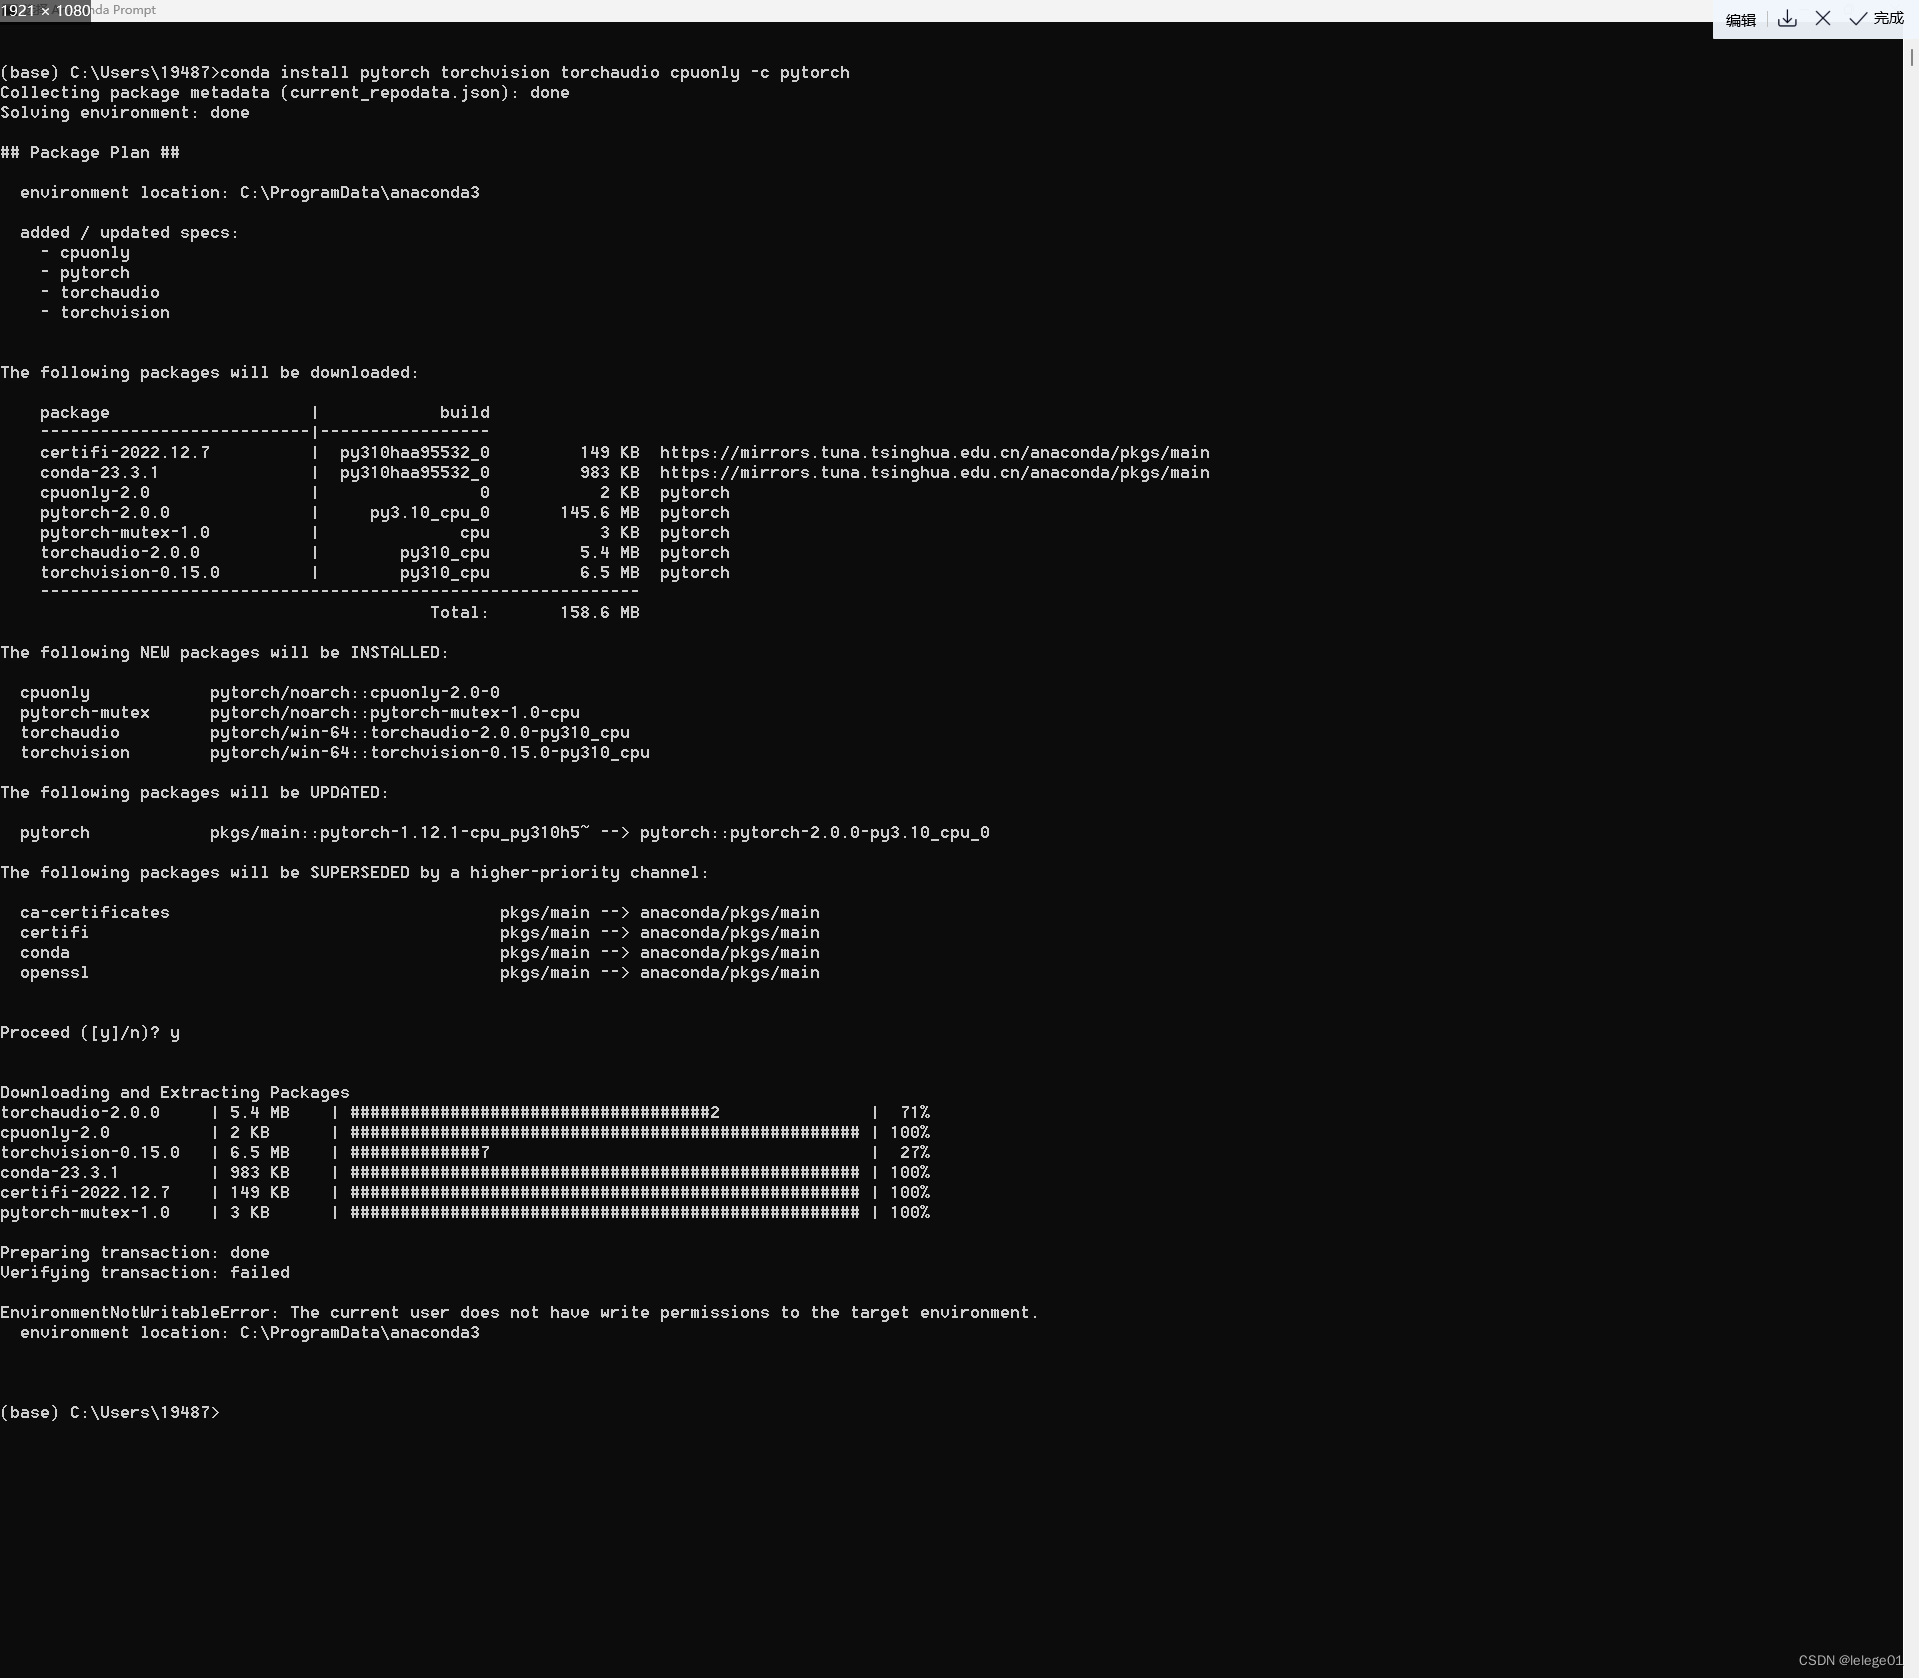Click the 'certifi-2022.12.7' table row name
The width and height of the screenshot is (1919, 1678).
pyautogui.click(x=125, y=452)
